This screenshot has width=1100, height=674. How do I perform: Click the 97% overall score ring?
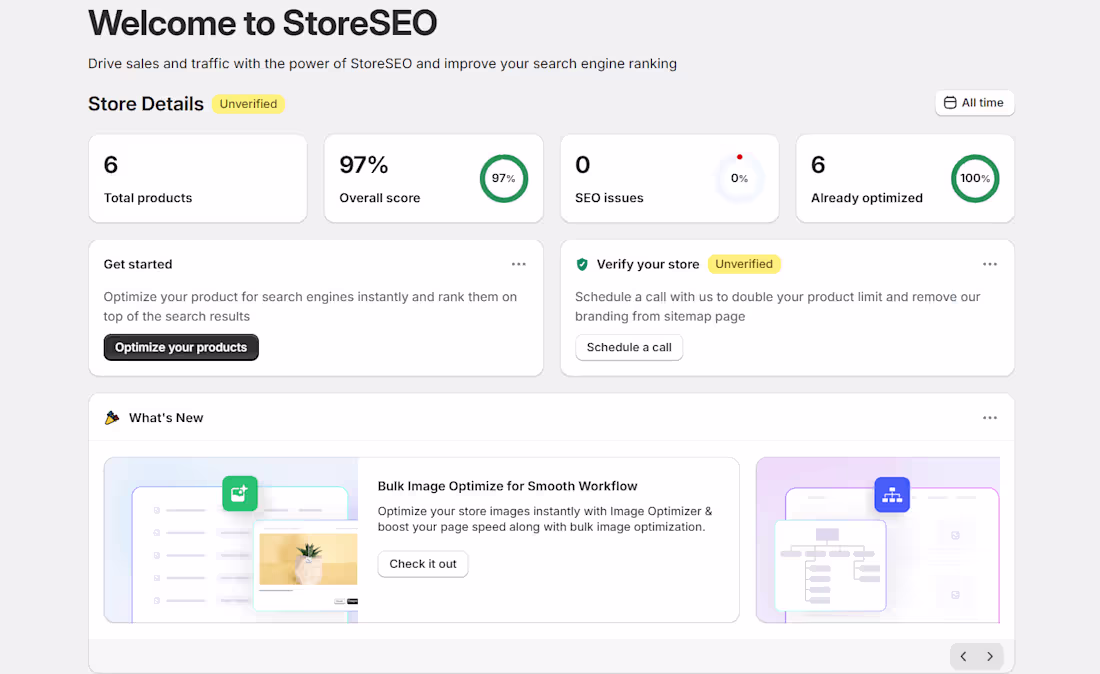coord(504,178)
